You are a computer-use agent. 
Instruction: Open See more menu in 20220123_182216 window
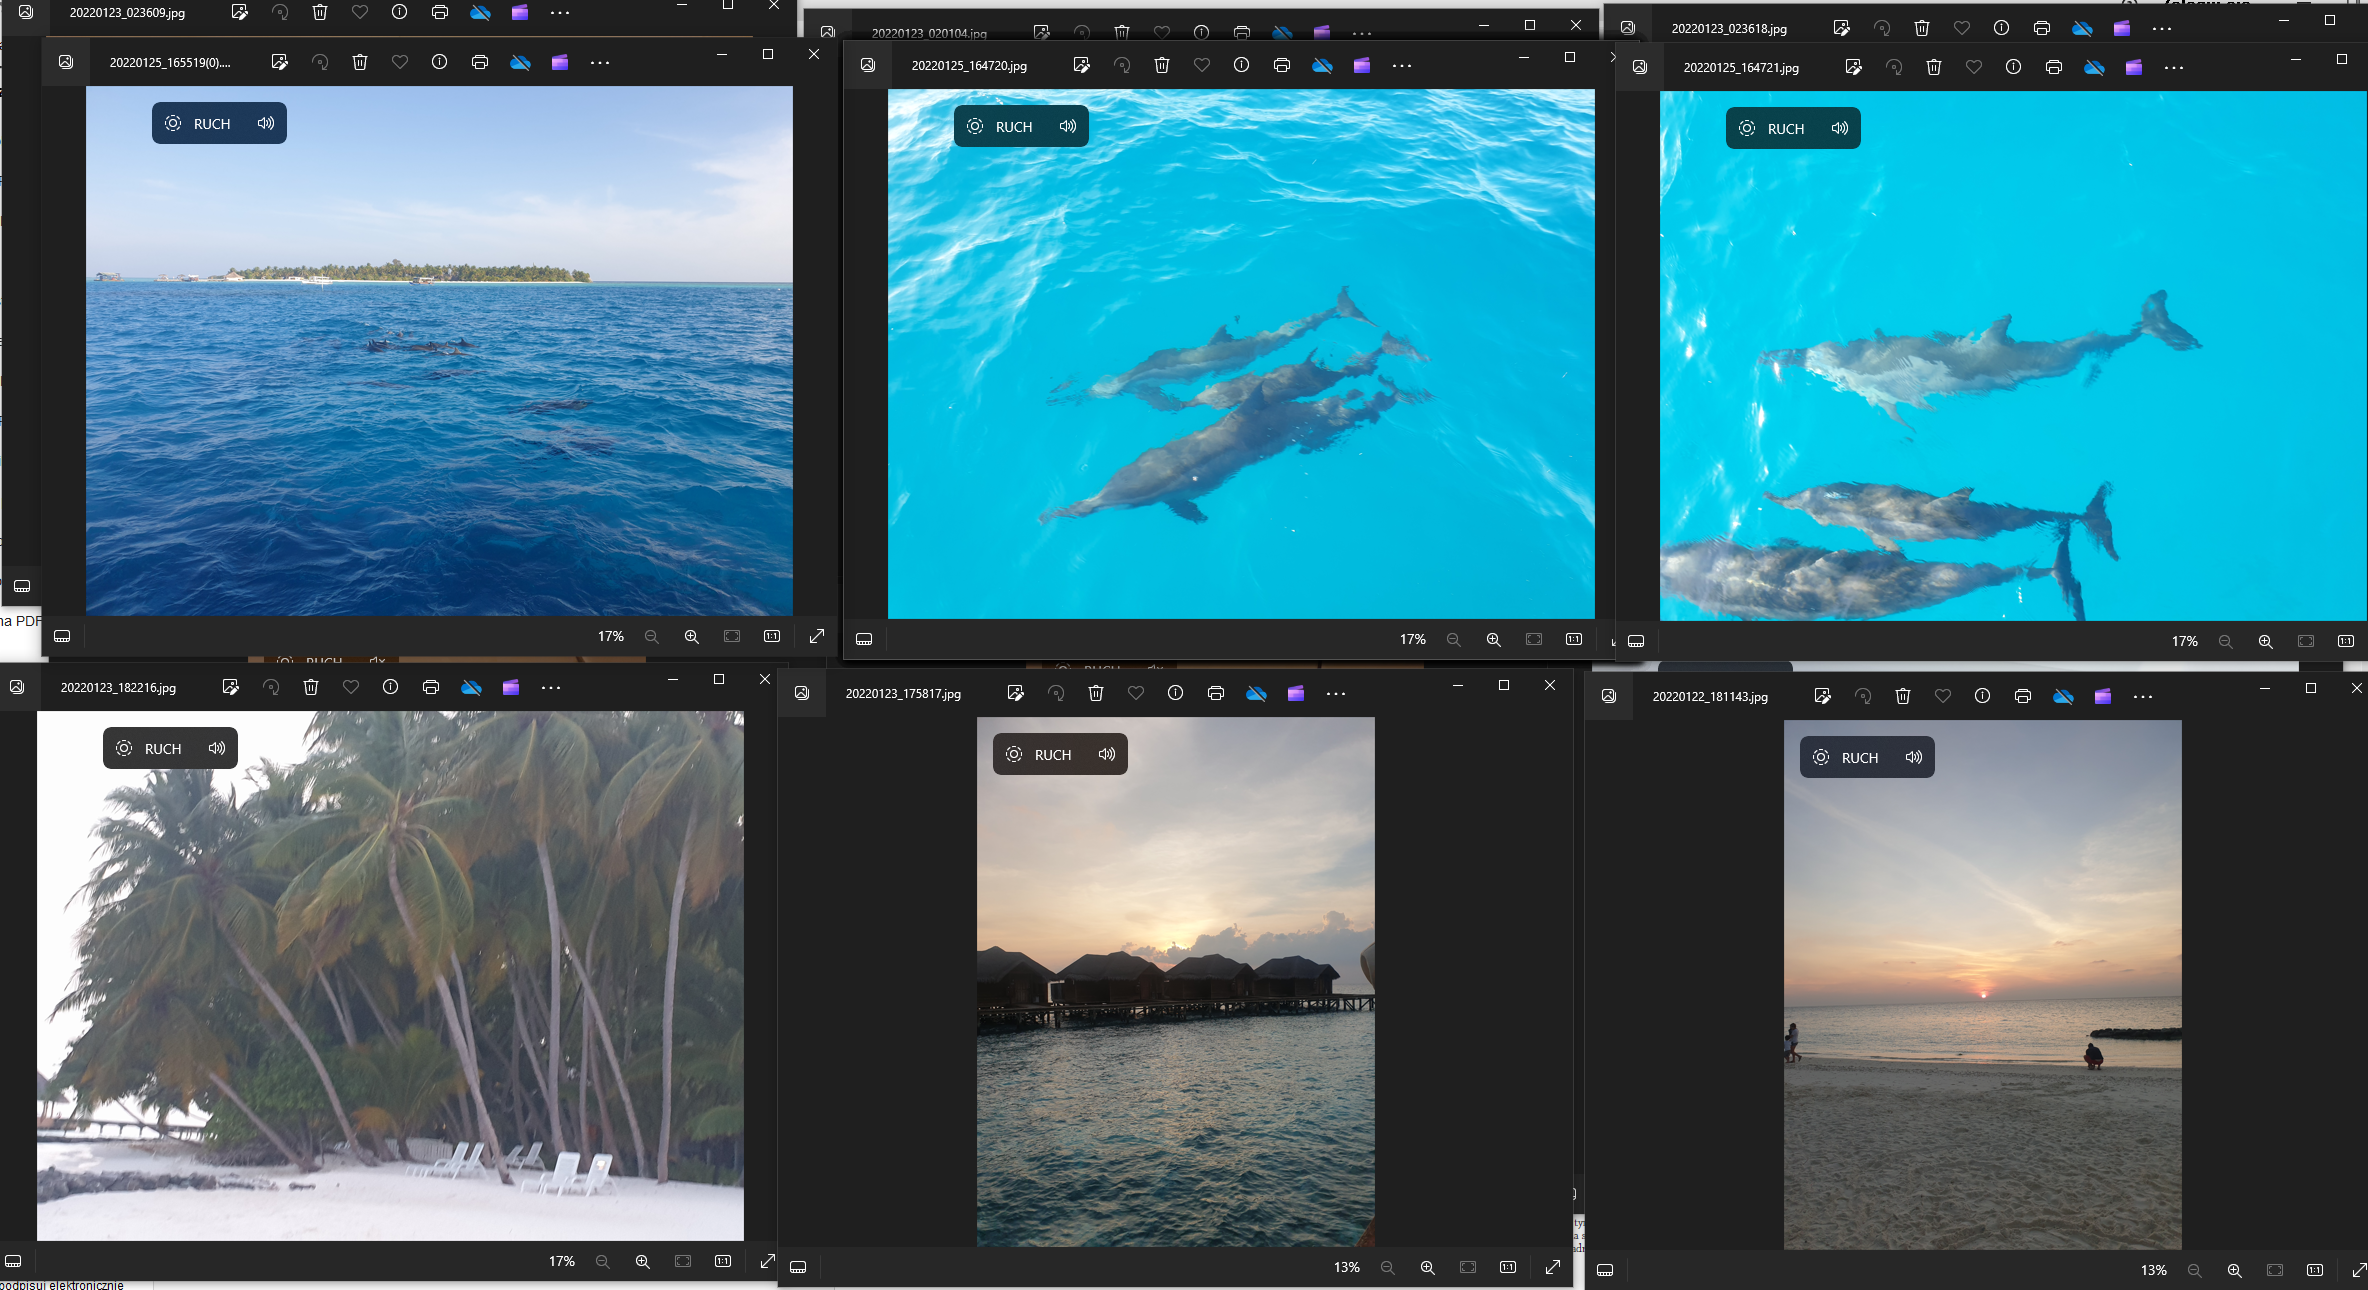pyautogui.click(x=551, y=687)
